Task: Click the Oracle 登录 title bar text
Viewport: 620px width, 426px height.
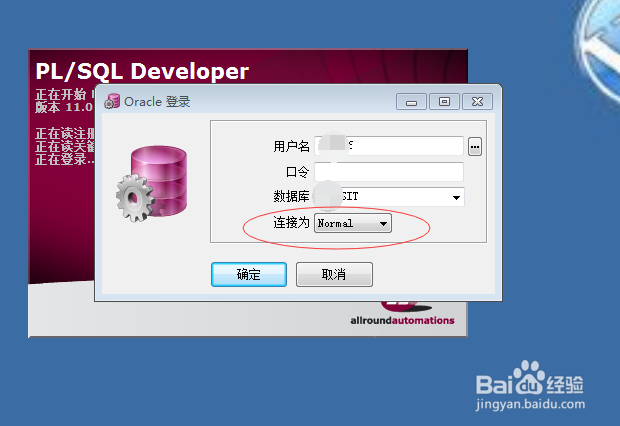Action: 157,102
